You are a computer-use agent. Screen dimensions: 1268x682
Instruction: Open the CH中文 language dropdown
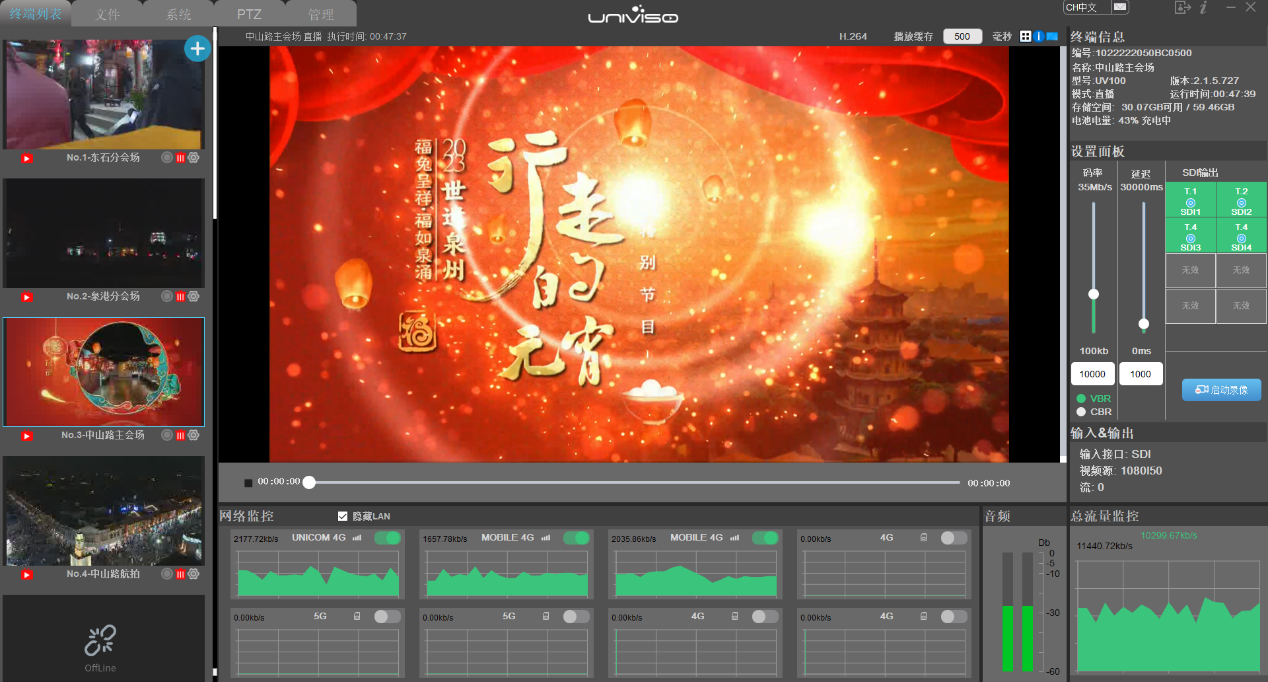pos(1095,7)
